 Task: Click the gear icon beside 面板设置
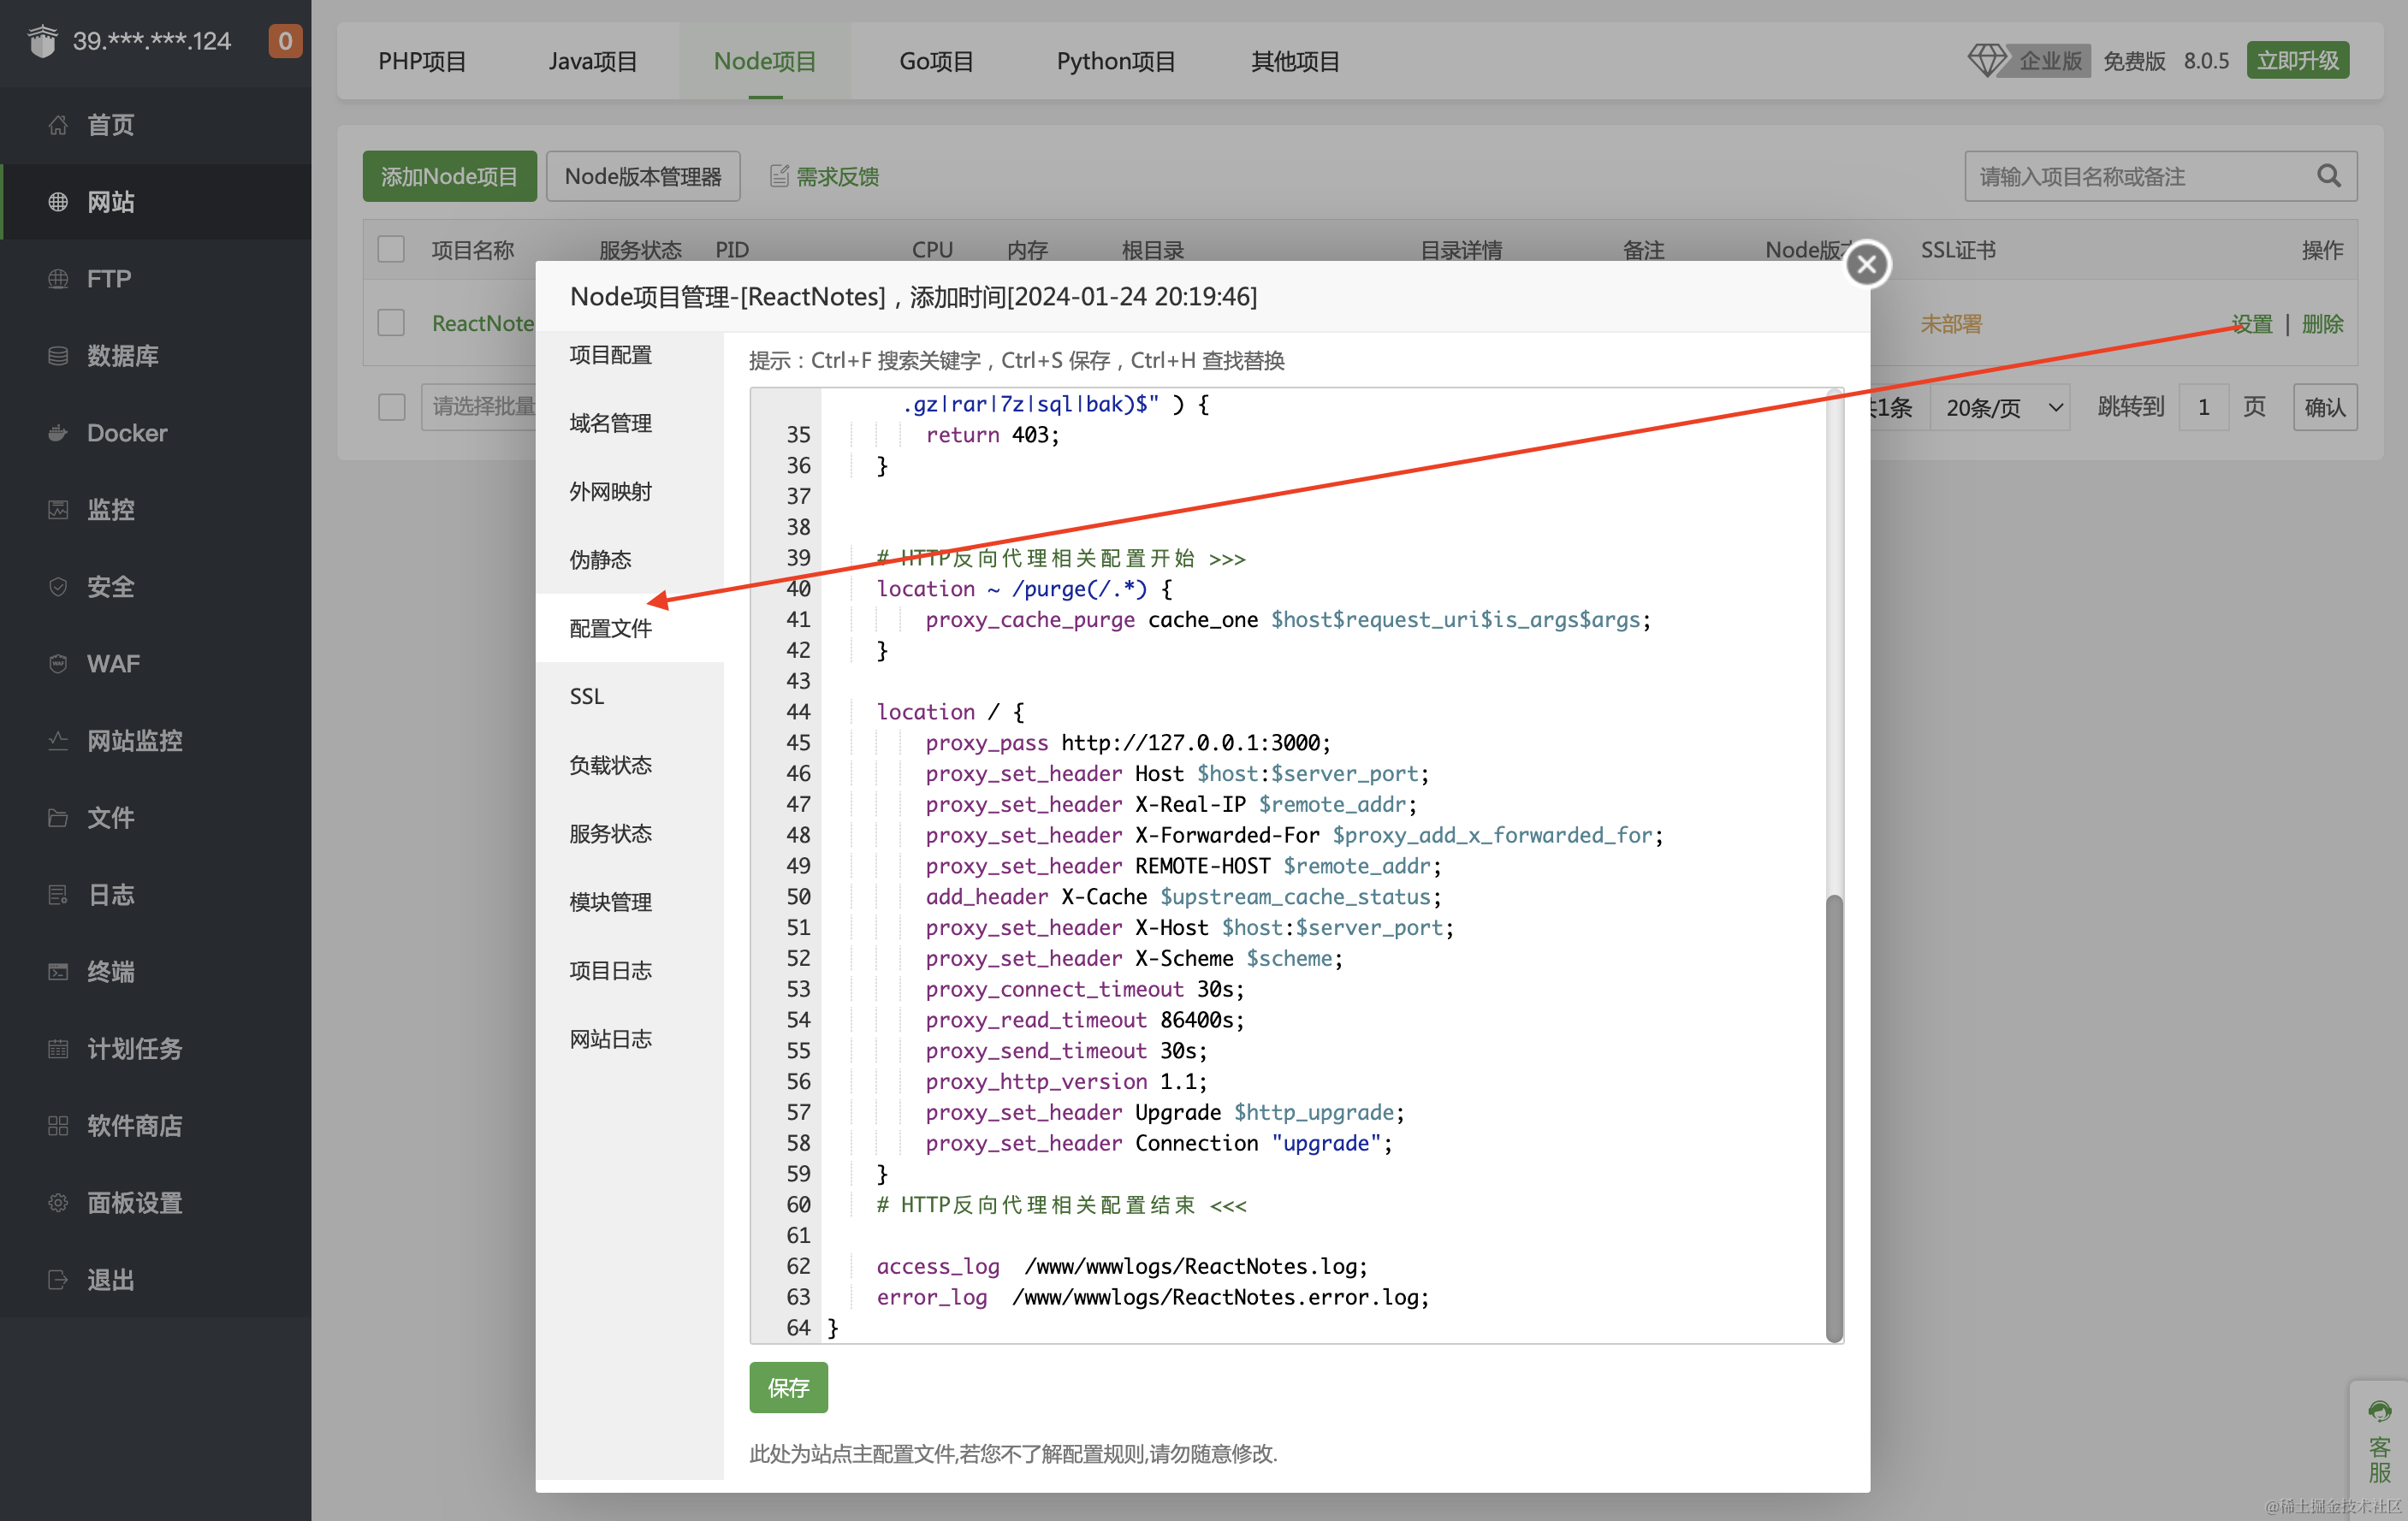click(x=58, y=1203)
